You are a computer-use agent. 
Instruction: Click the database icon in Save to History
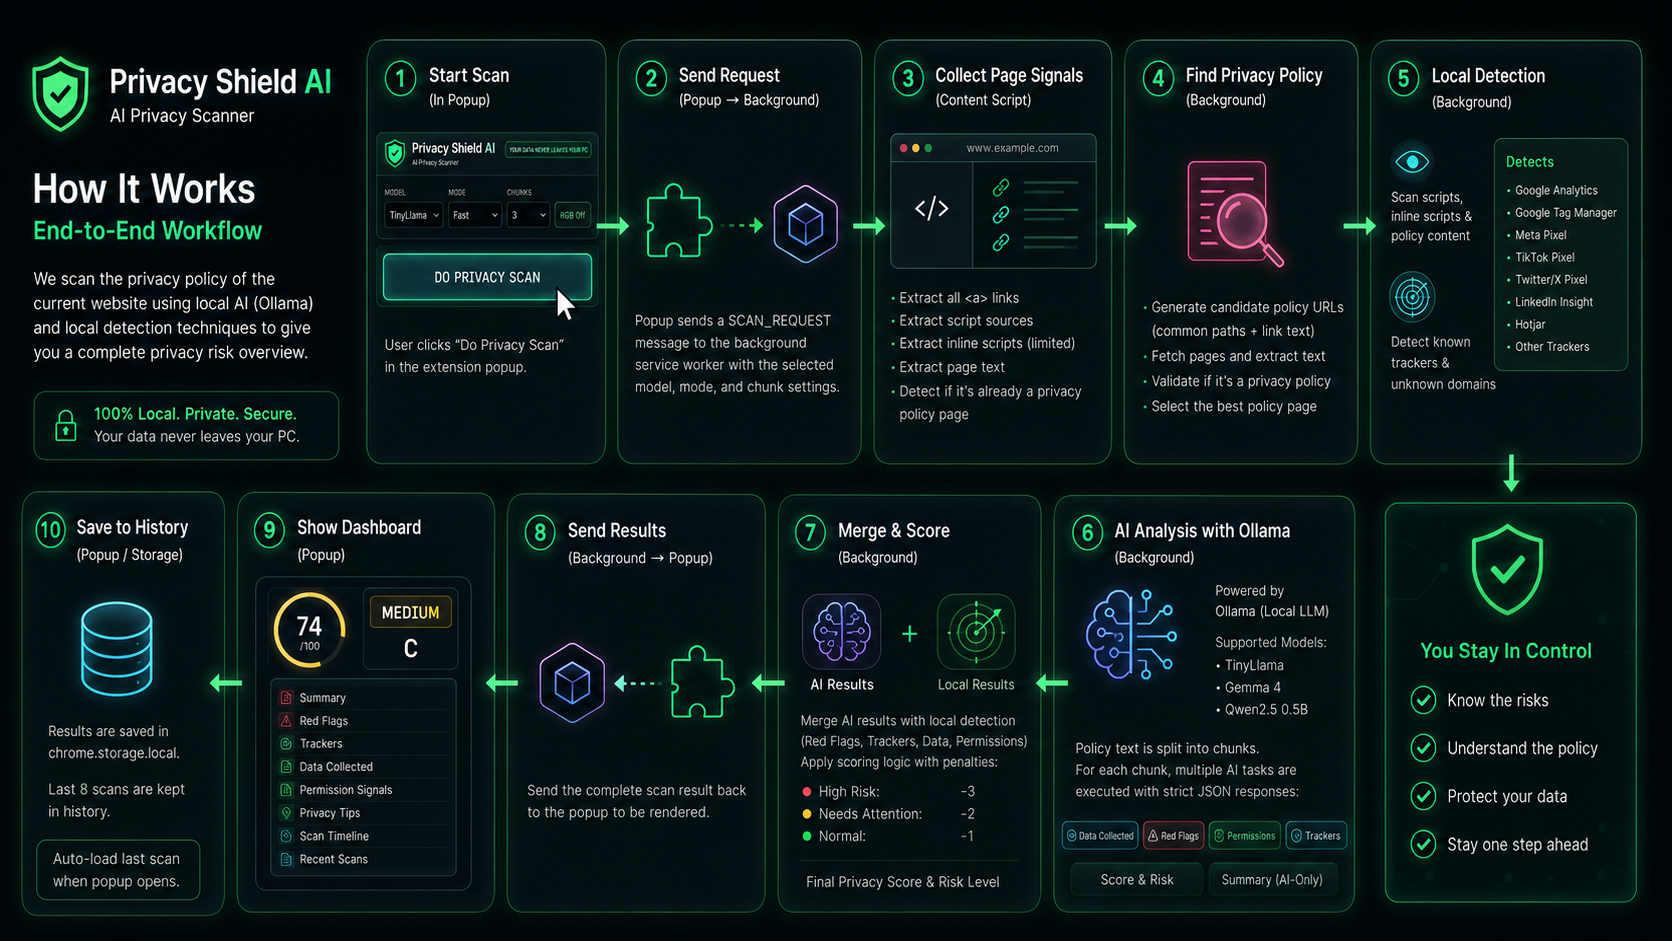[117, 649]
